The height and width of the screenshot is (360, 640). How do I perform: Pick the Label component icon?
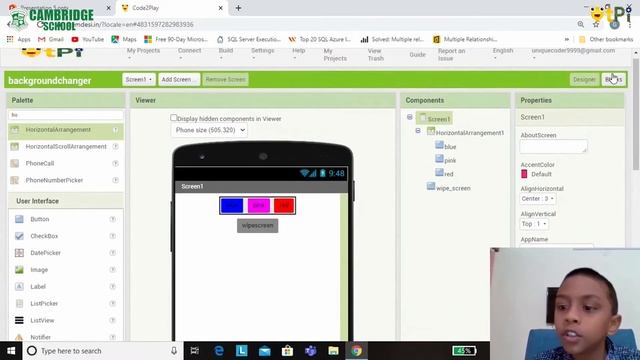(19, 287)
